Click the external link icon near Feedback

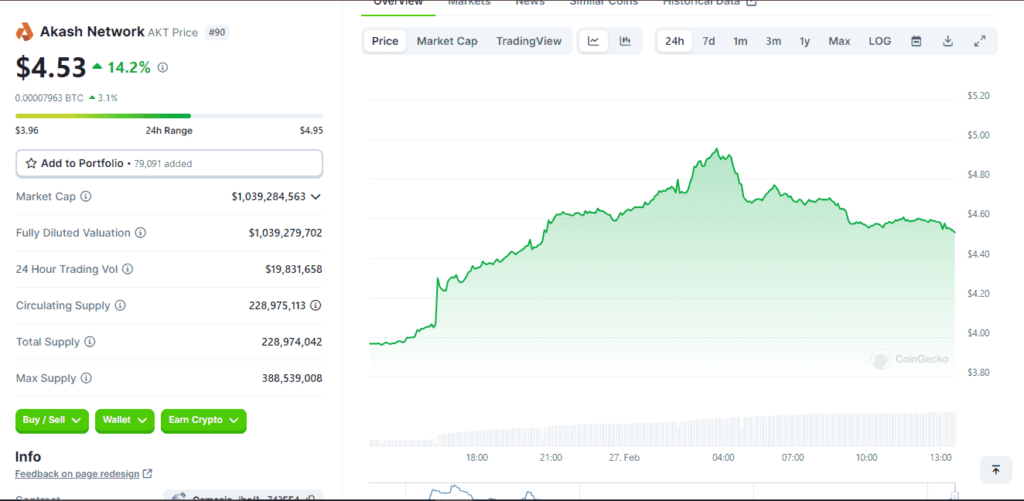pyautogui.click(x=148, y=474)
